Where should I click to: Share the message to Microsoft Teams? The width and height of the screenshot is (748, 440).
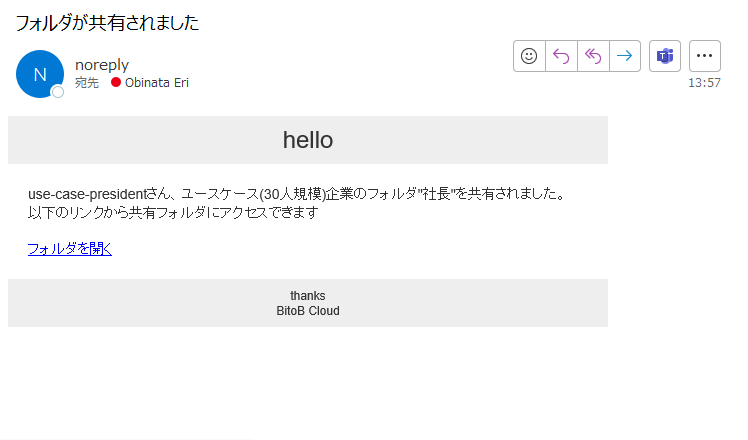665,56
